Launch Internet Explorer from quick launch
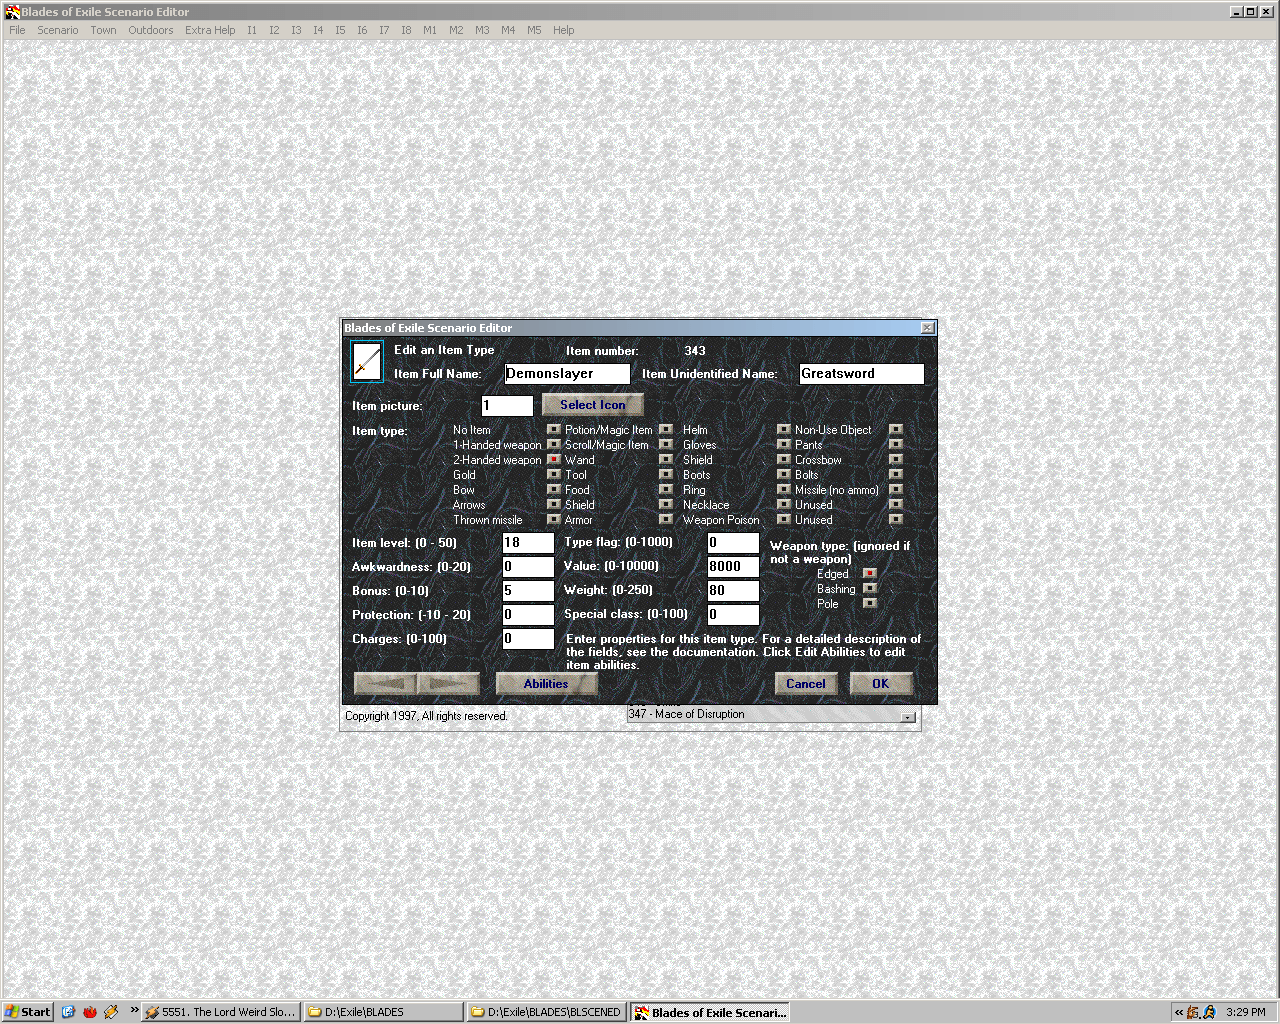Image resolution: width=1280 pixels, height=1024 pixels. [x=68, y=1012]
